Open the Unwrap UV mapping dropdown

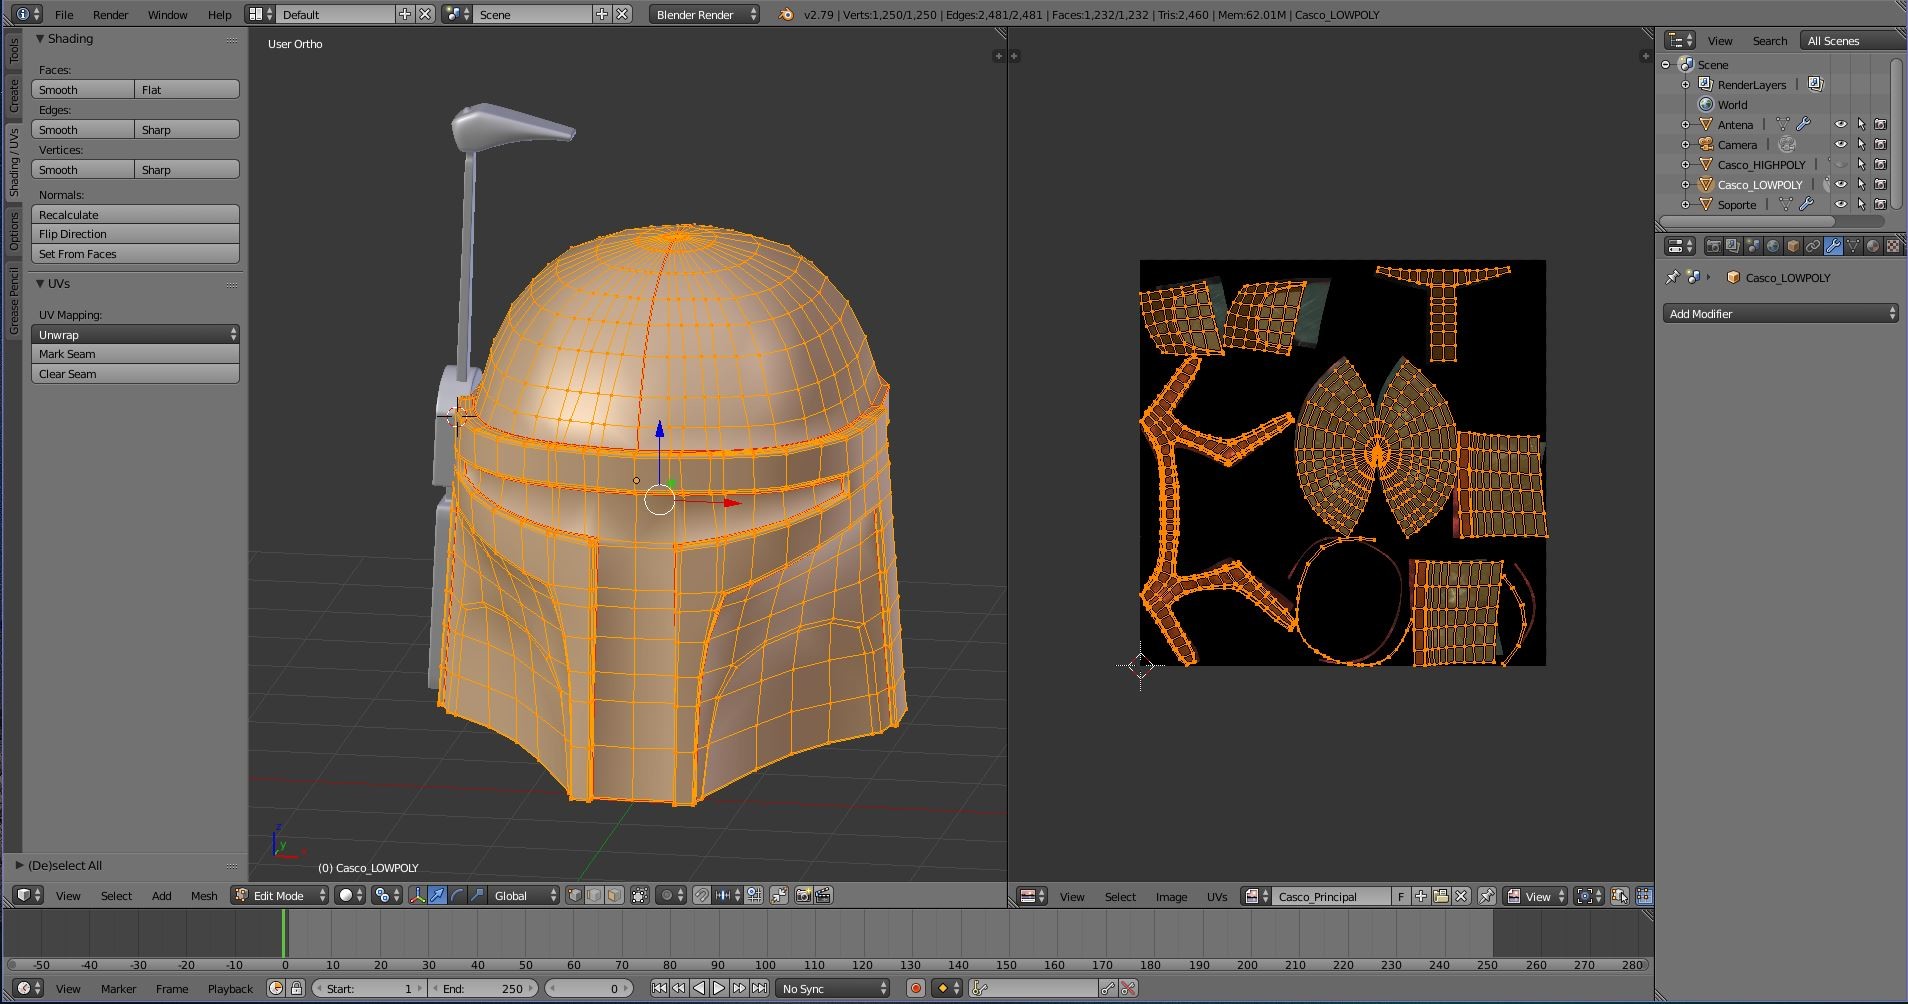pyautogui.click(x=135, y=334)
